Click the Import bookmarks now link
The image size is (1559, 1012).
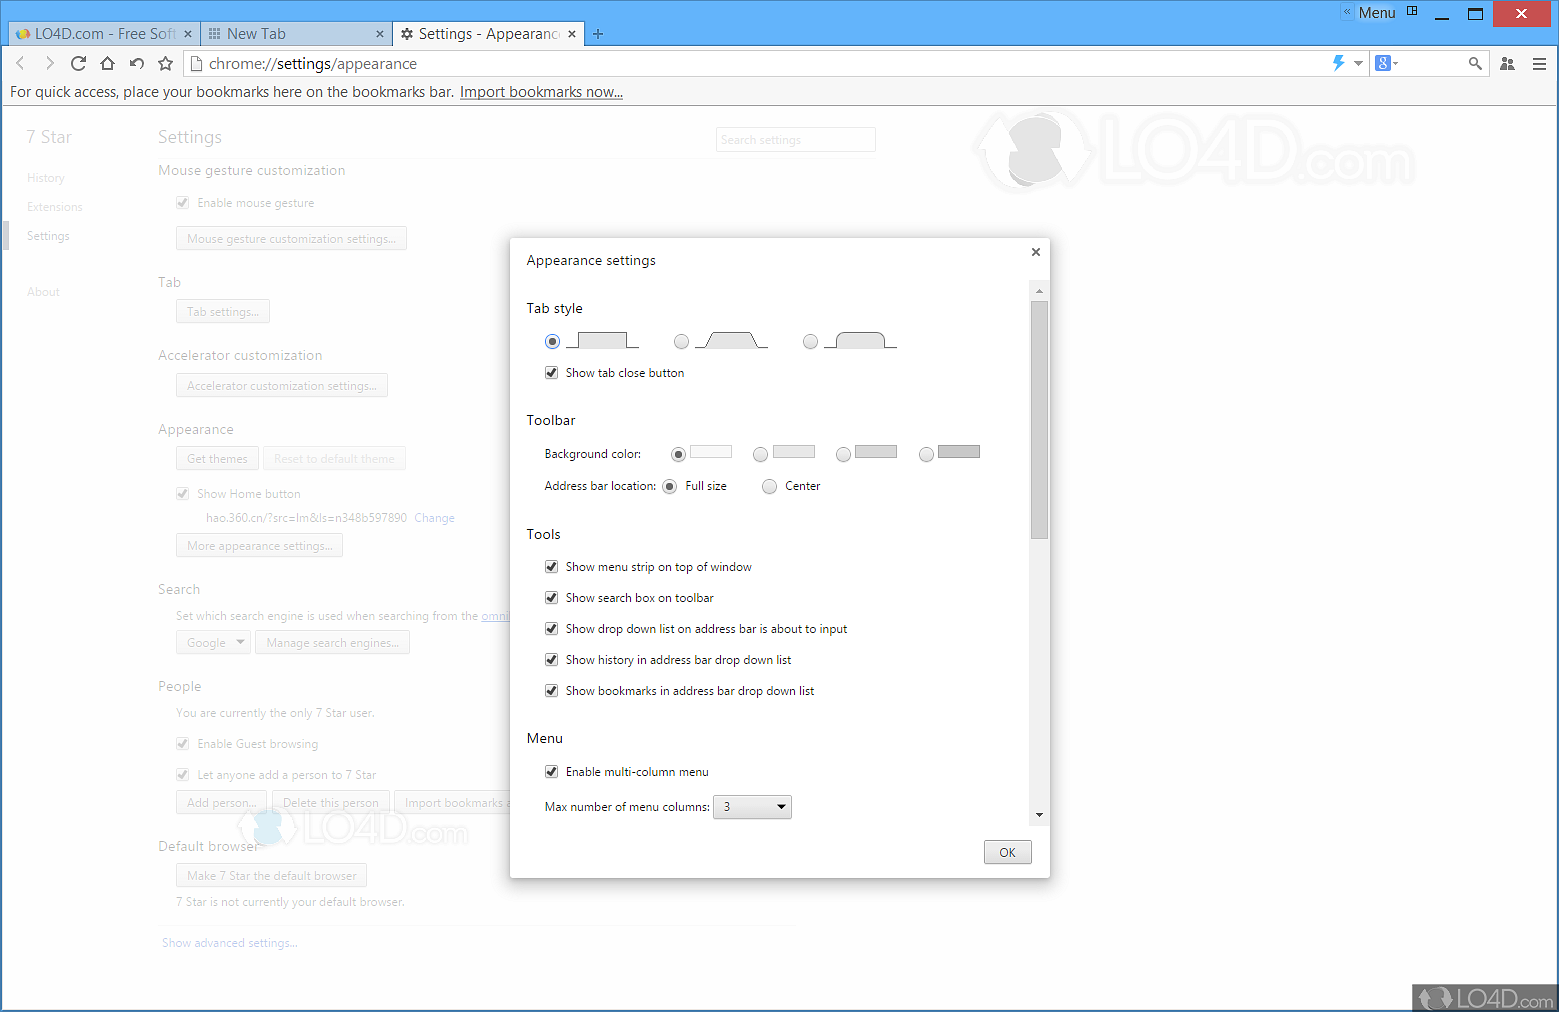pos(540,91)
